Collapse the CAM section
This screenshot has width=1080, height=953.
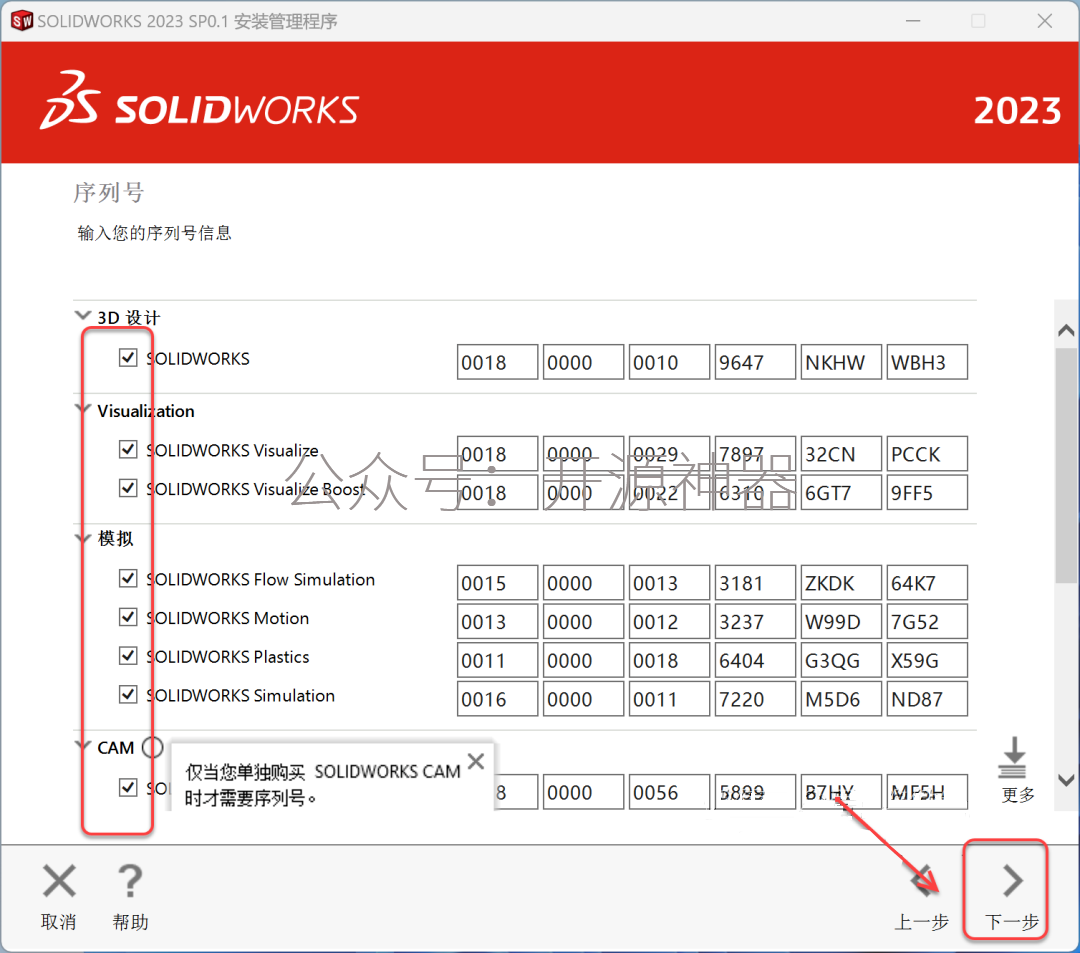point(83,746)
